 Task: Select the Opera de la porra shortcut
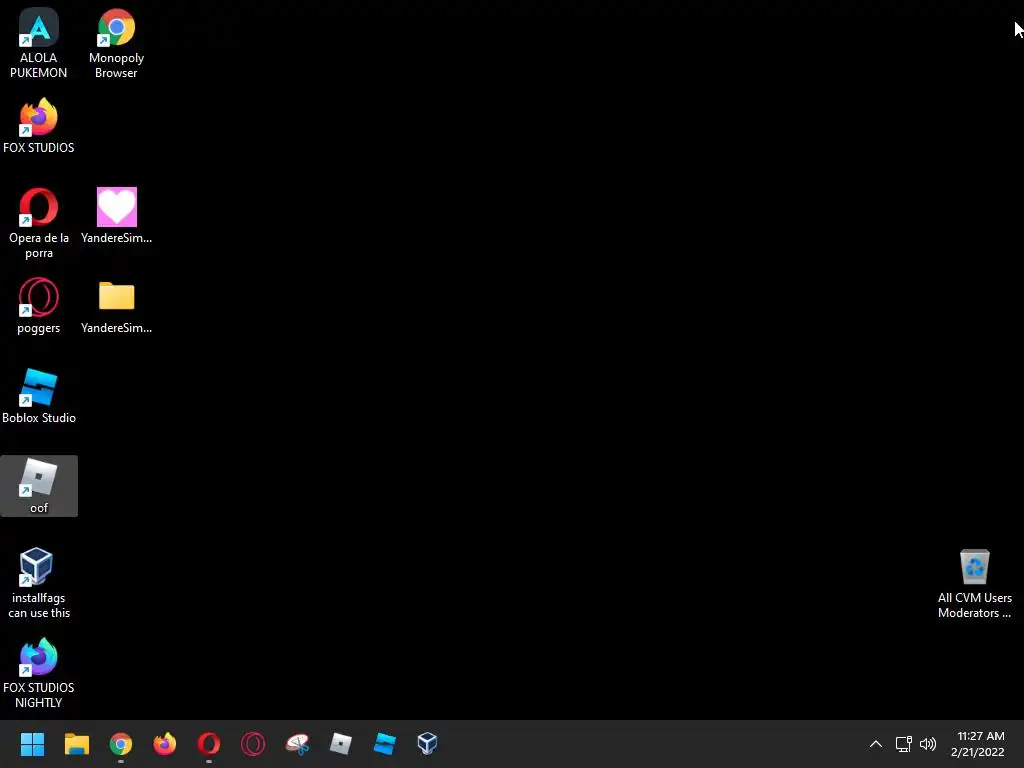click(39, 223)
